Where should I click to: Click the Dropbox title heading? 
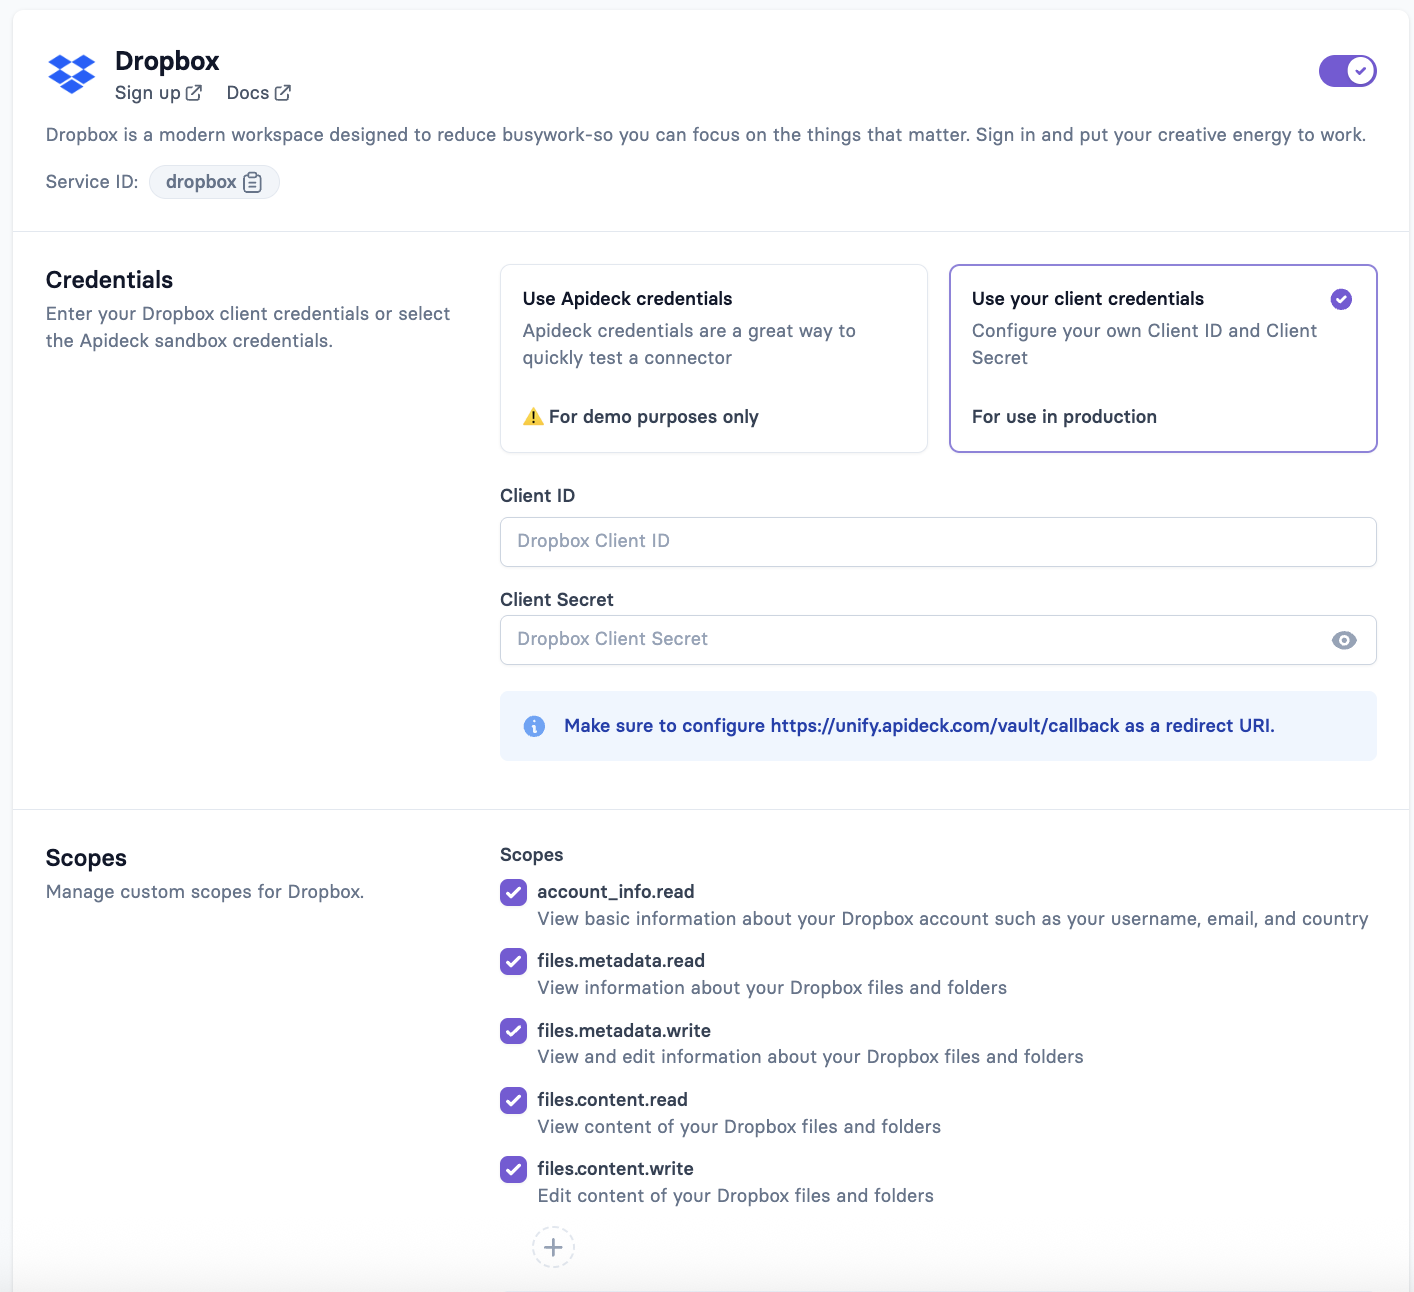point(167,61)
